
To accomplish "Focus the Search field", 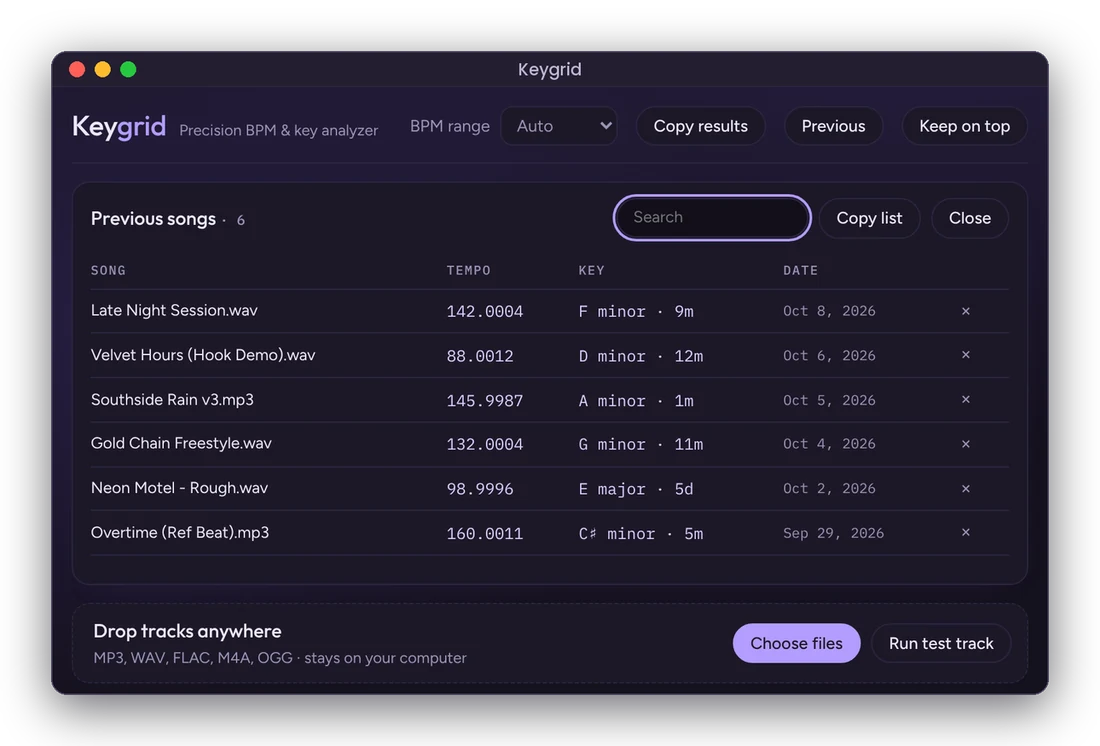I will click(712, 218).
